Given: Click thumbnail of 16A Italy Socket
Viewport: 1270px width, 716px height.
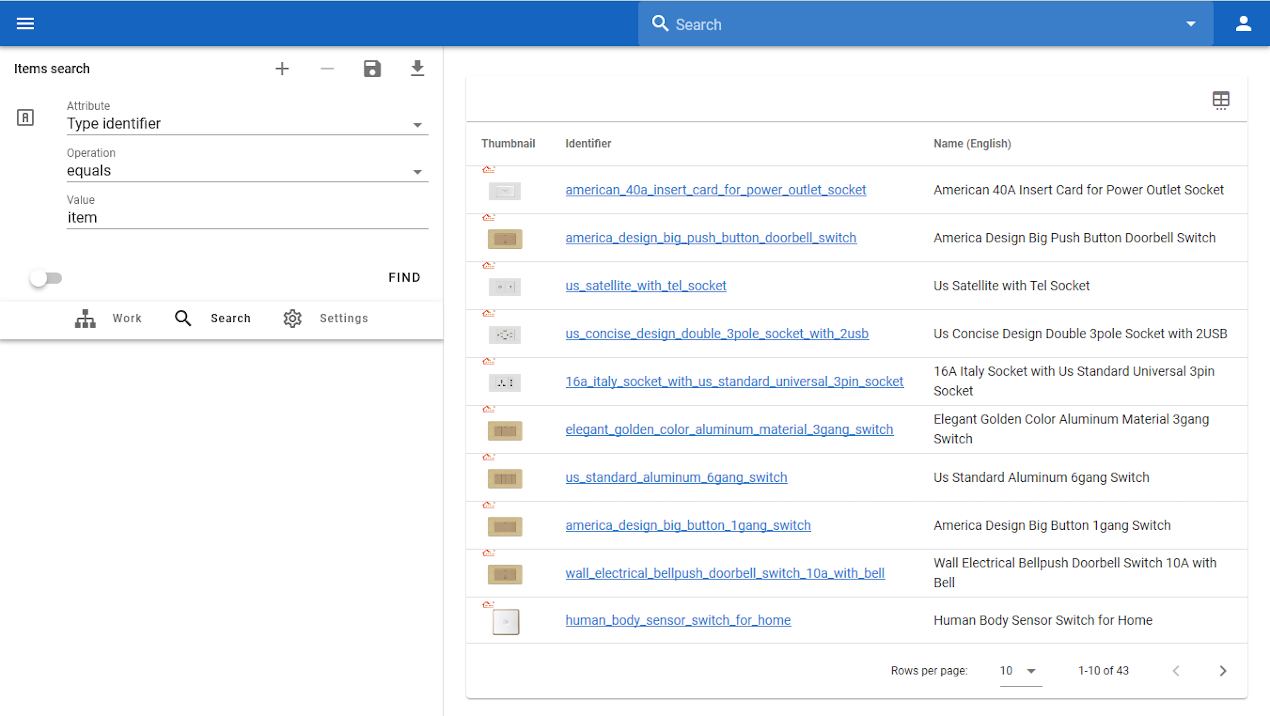Looking at the screenshot, I should (x=505, y=383).
